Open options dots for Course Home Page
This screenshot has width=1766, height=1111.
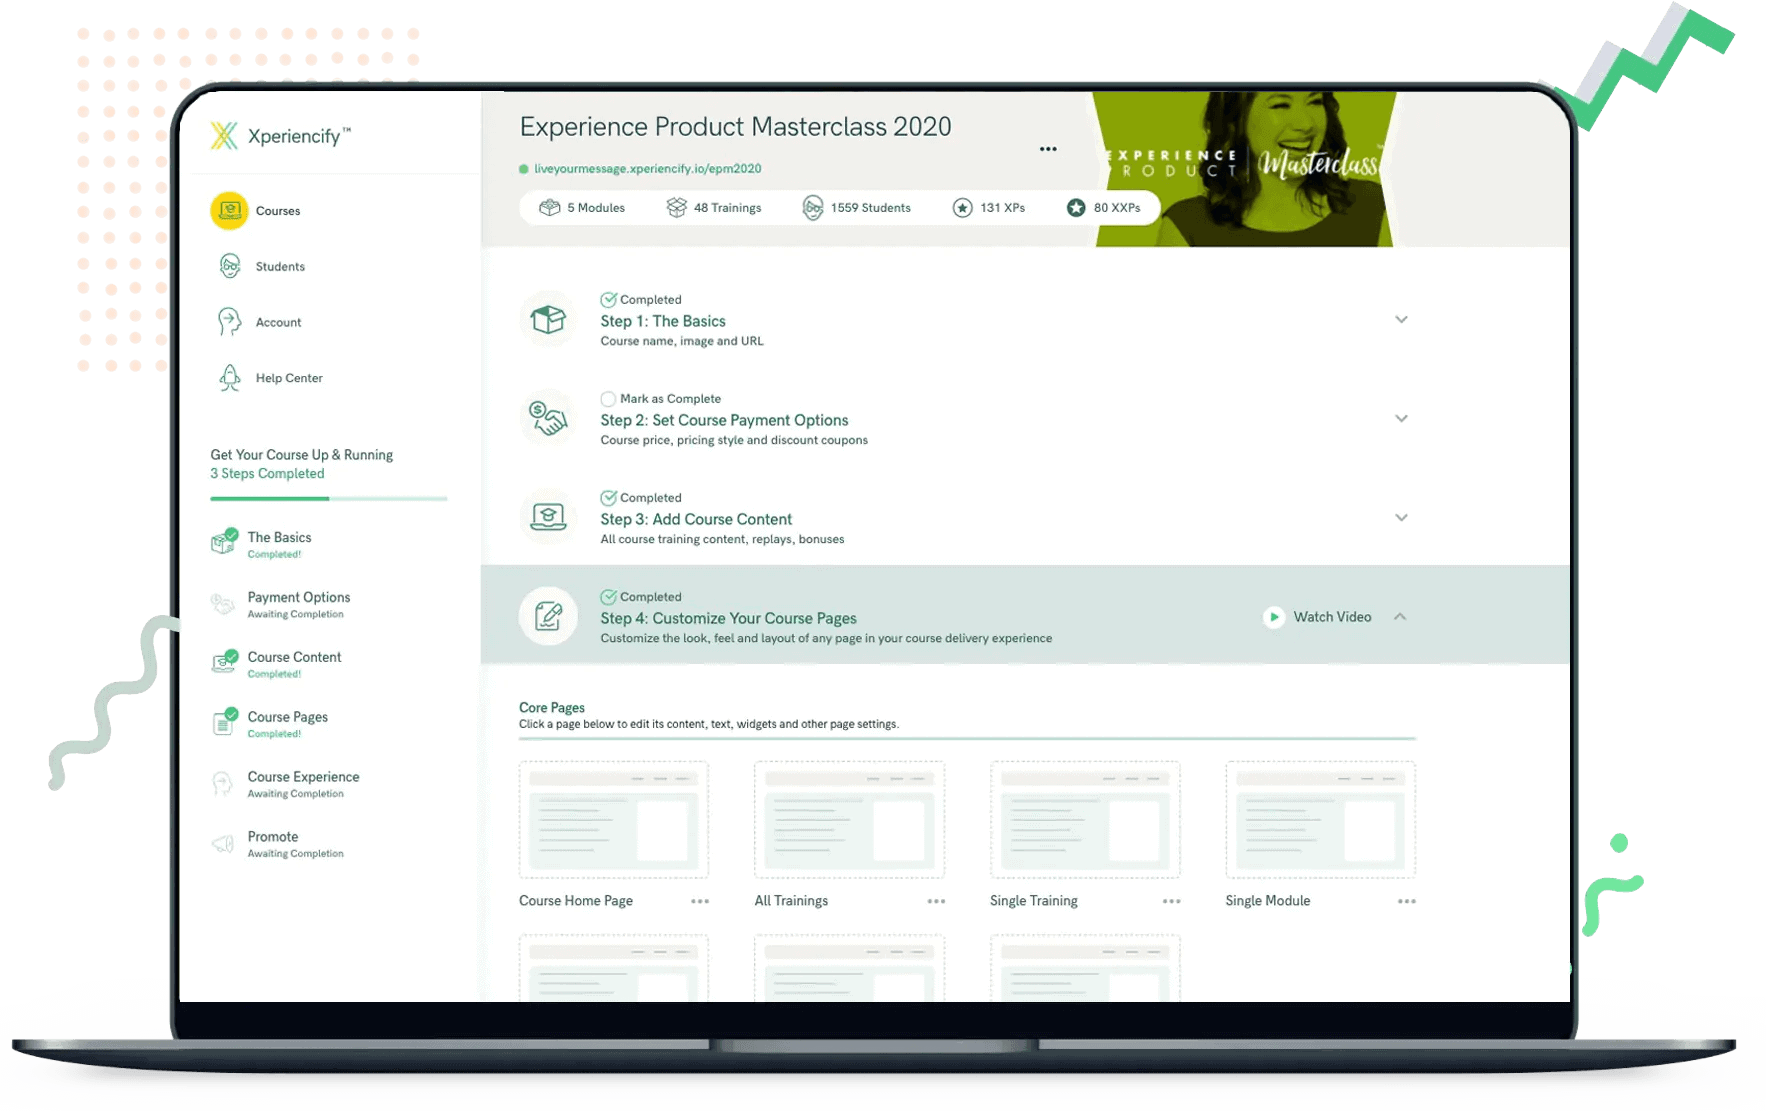[700, 901]
